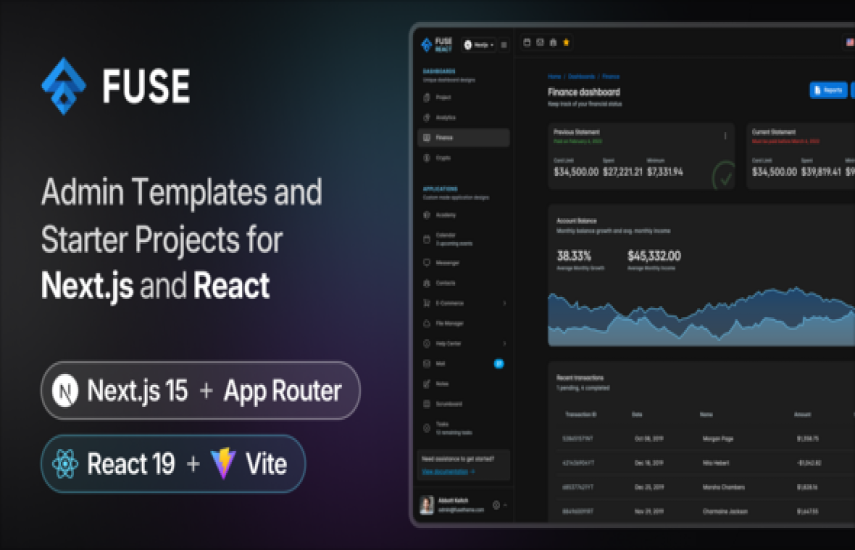Sort by Transaction ID column header
This screenshot has height=550, width=855.
pos(581,415)
